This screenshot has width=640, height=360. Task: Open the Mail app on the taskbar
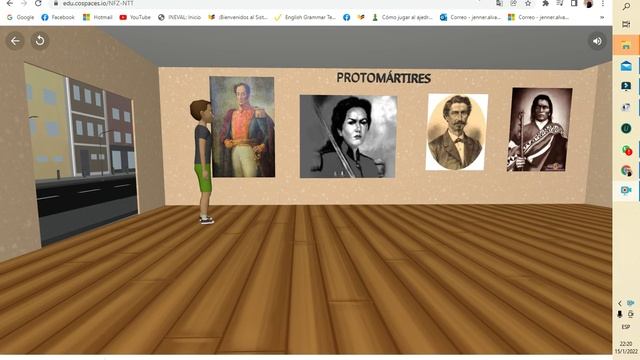(x=626, y=66)
